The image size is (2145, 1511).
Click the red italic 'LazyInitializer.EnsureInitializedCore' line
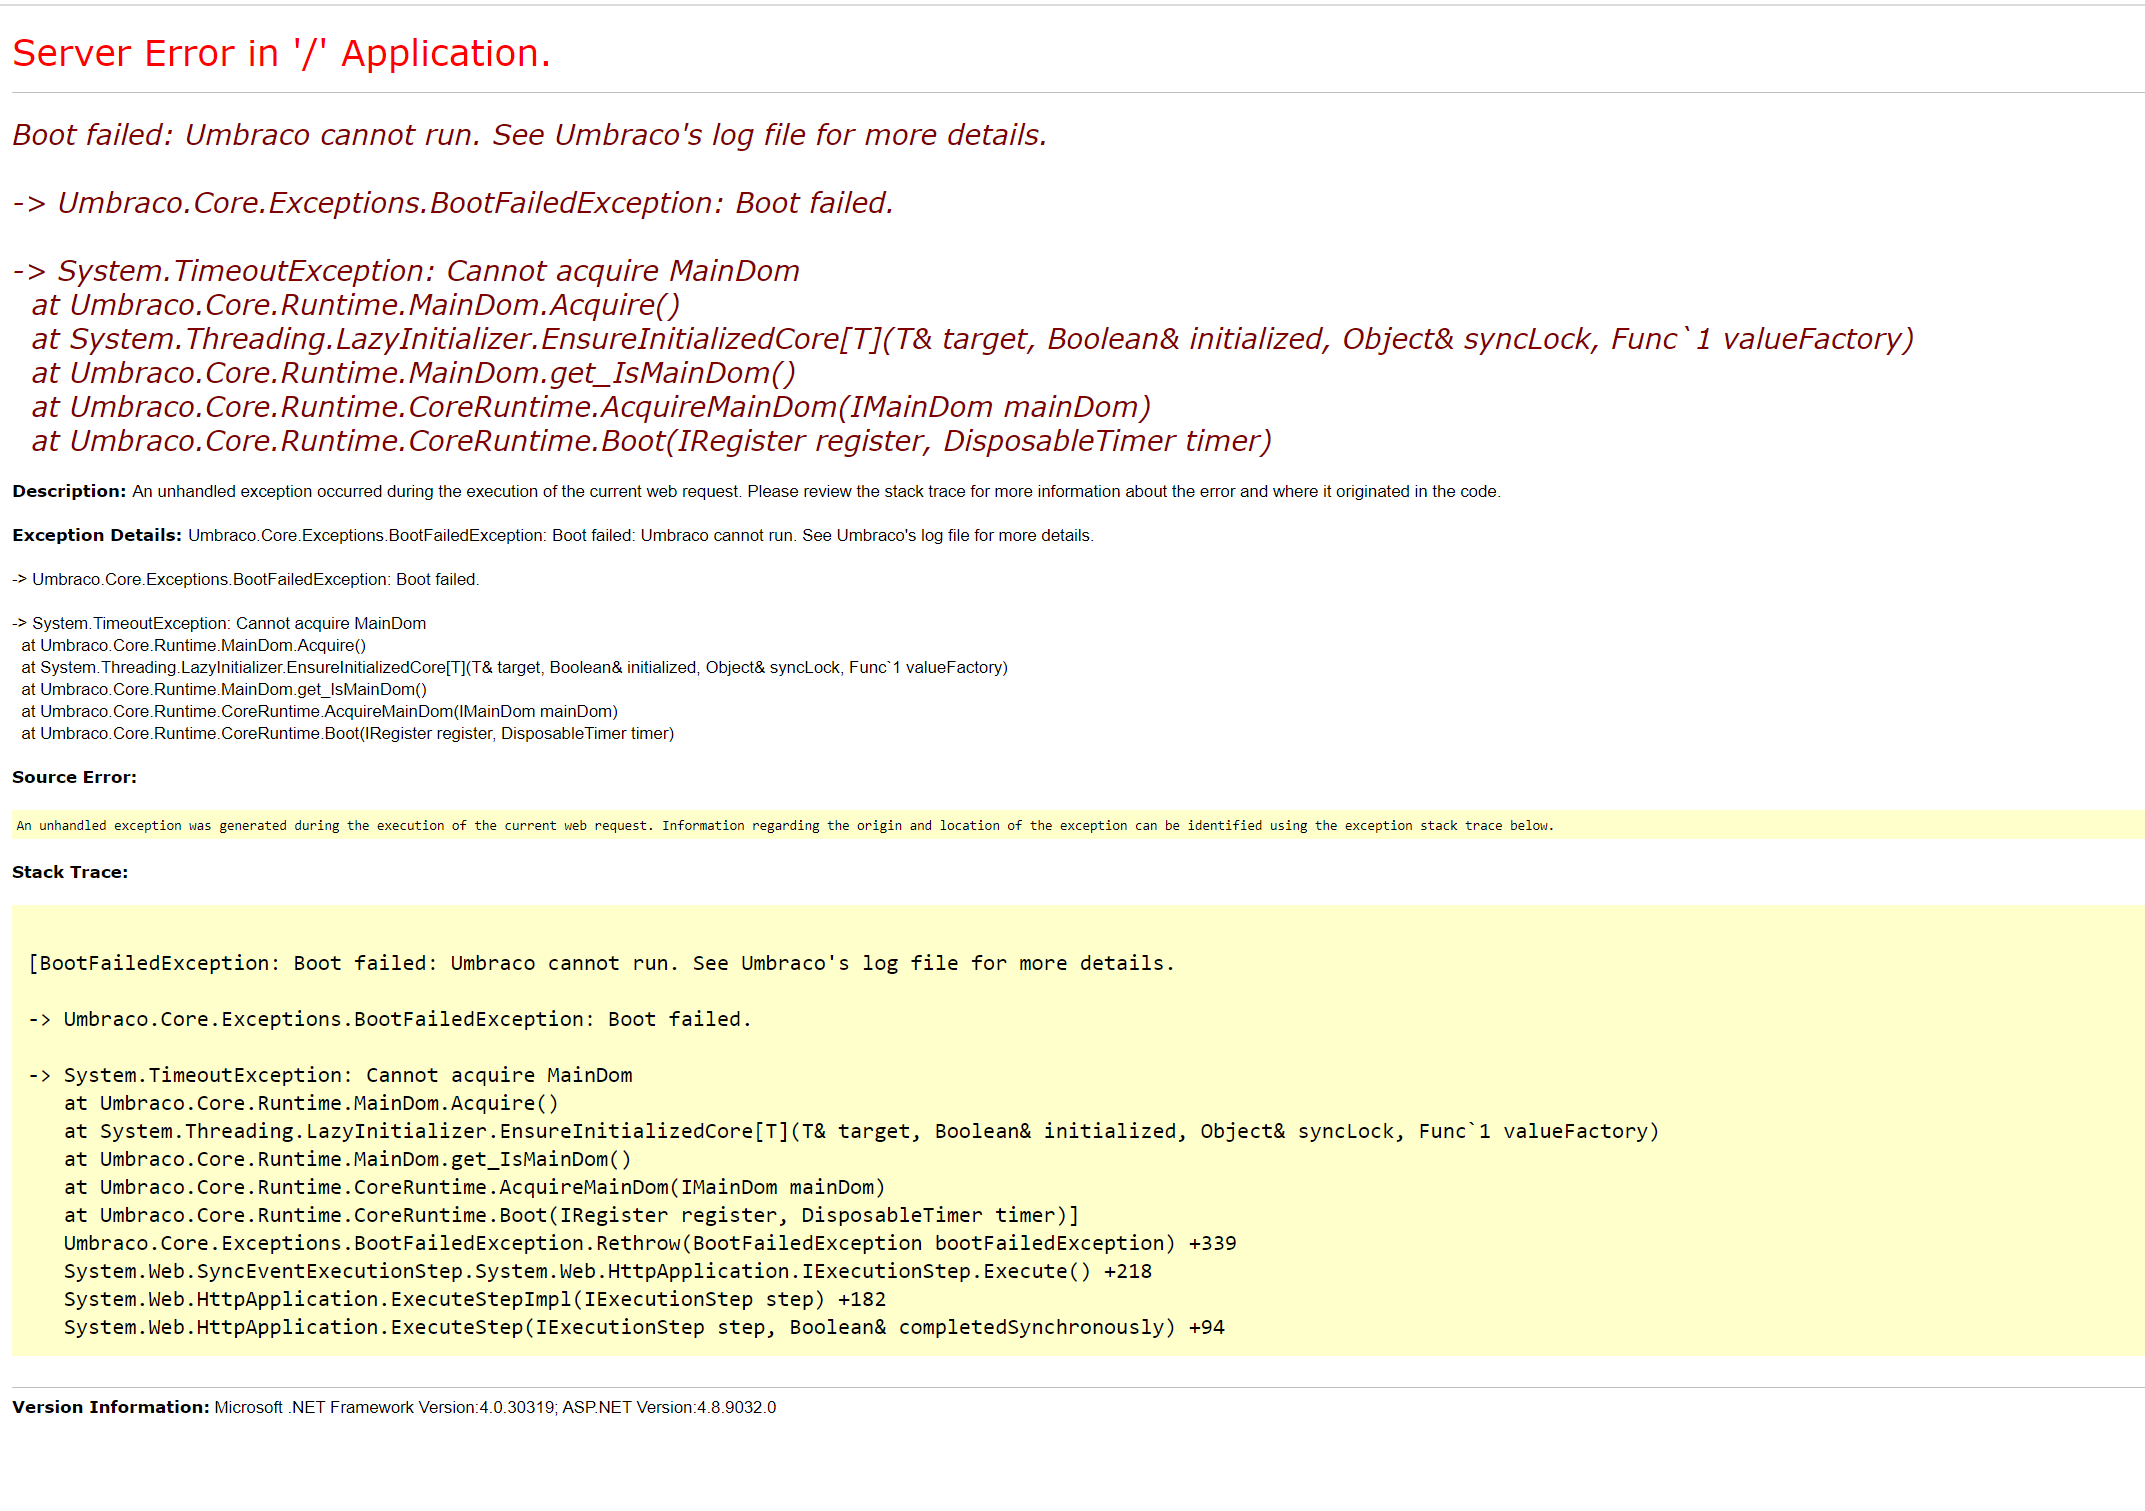(972, 339)
